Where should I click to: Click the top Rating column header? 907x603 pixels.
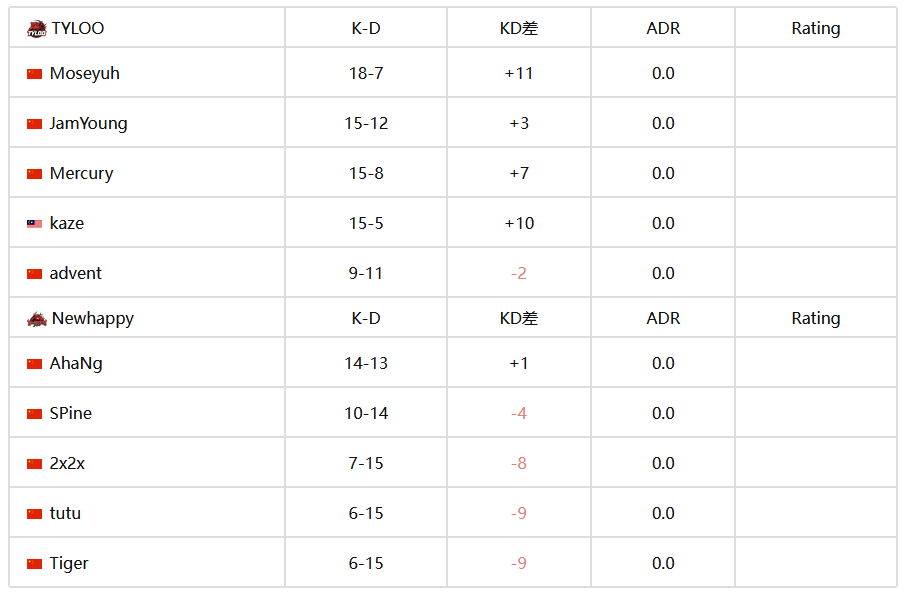pos(816,28)
